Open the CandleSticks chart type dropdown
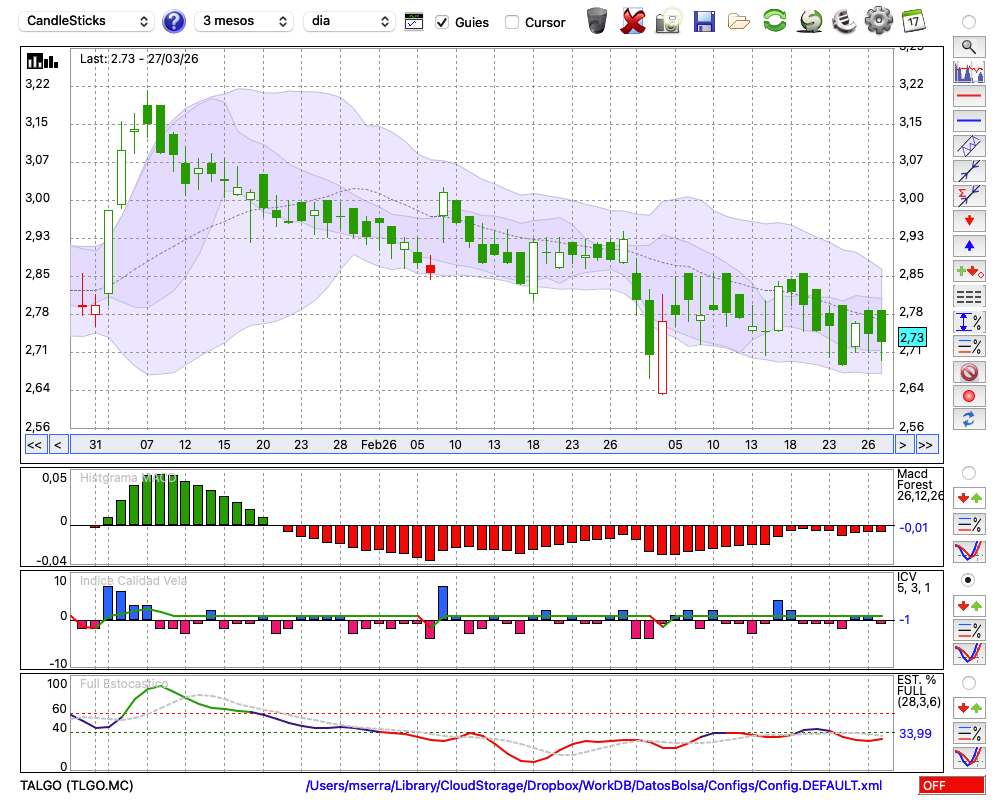This screenshot has height=800, width=1000. point(88,21)
